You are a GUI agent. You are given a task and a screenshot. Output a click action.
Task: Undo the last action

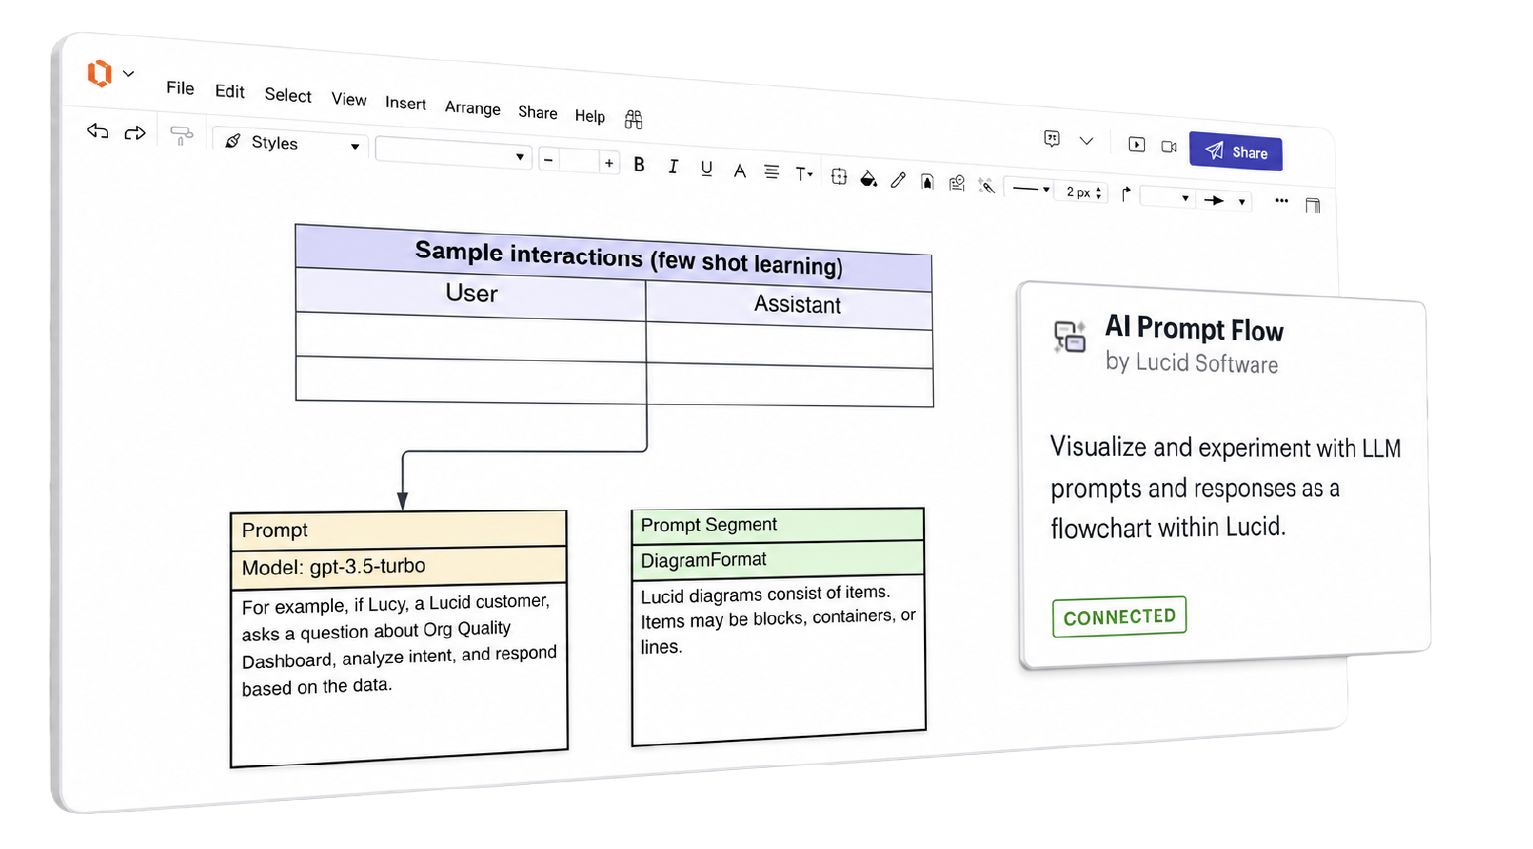coord(97,131)
